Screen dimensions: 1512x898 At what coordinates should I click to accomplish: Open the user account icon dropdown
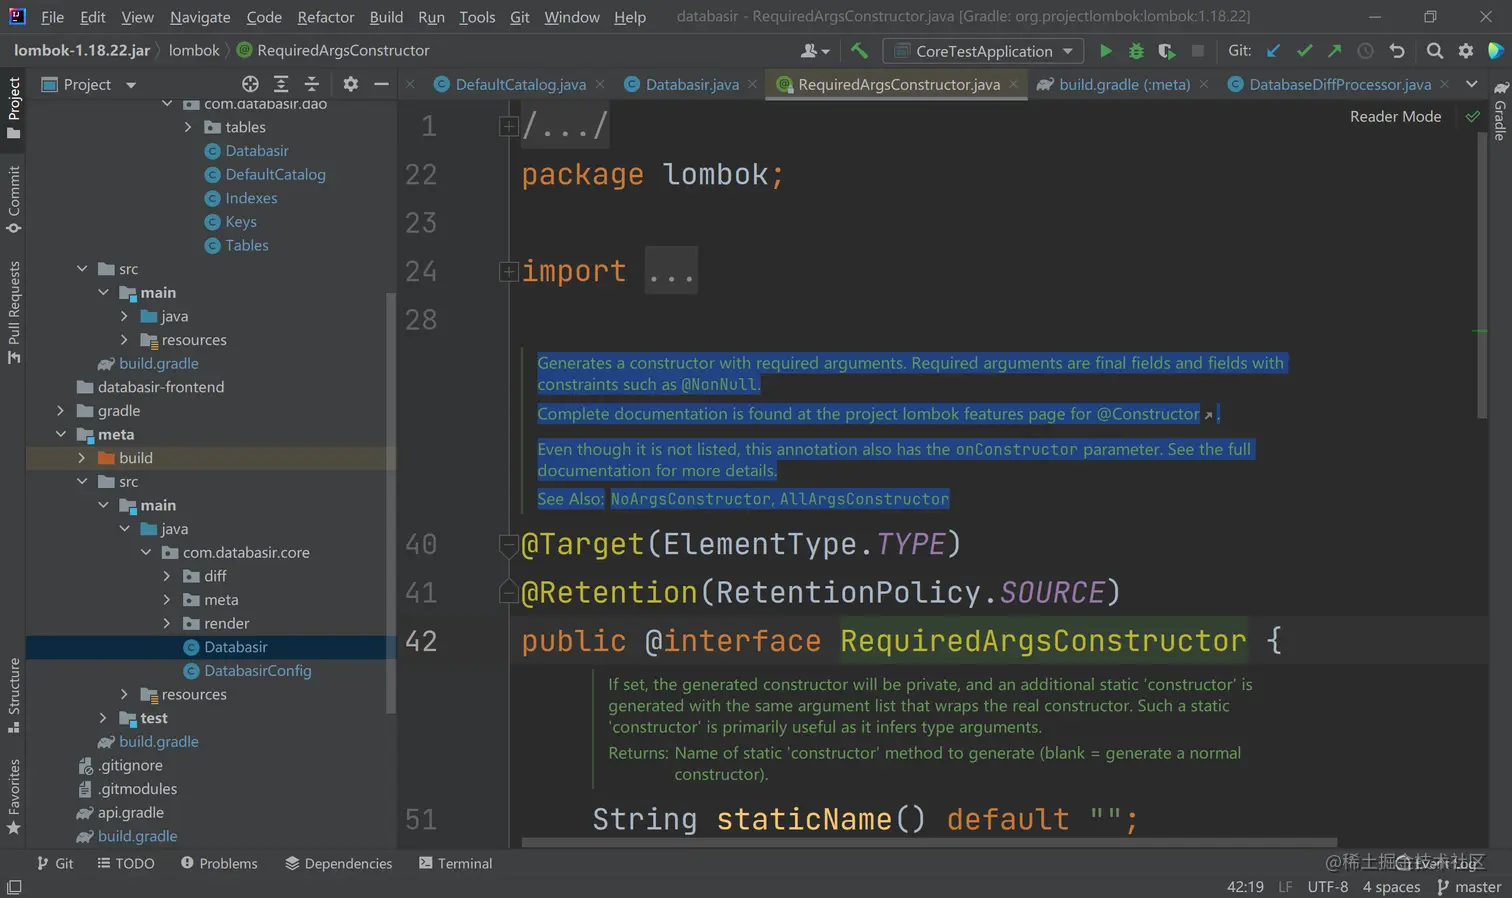tap(815, 51)
